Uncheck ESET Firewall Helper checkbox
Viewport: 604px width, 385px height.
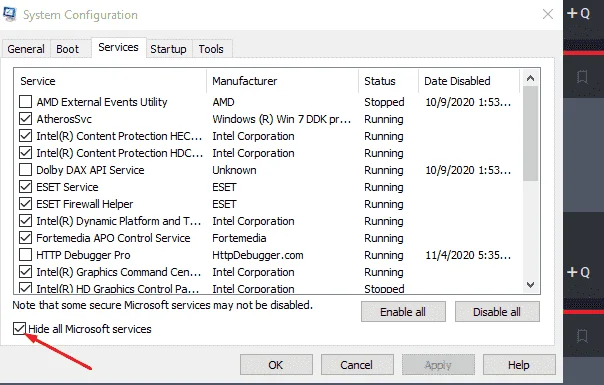[25, 203]
